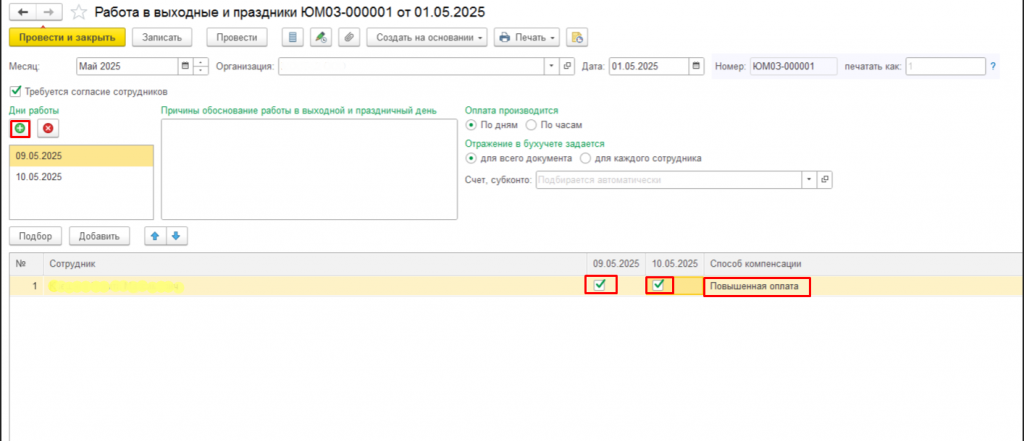Click Провести button
The height and width of the screenshot is (441, 1024).
click(x=237, y=37)
